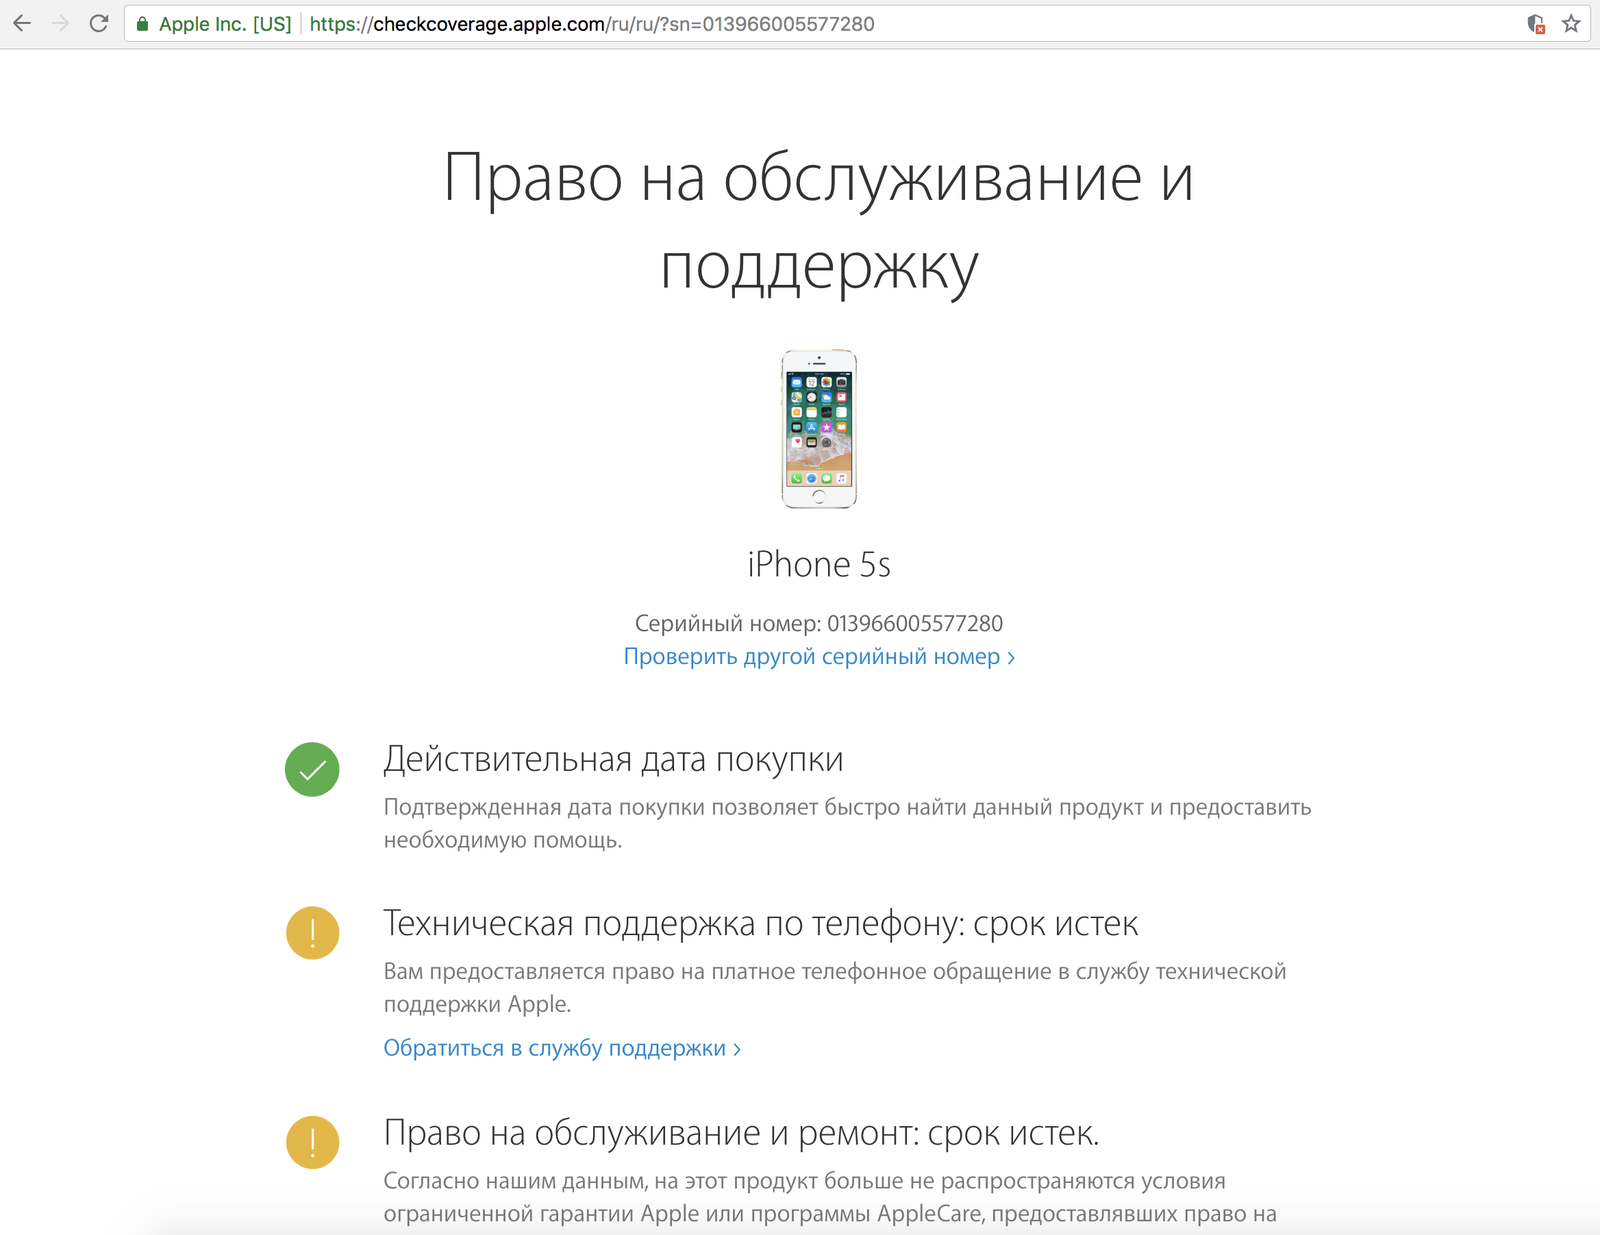The image size is (1600, 1235).
Task: Click the paragraph starting 'Вам предоставляется право'
Action: click(x=835, y=987)
